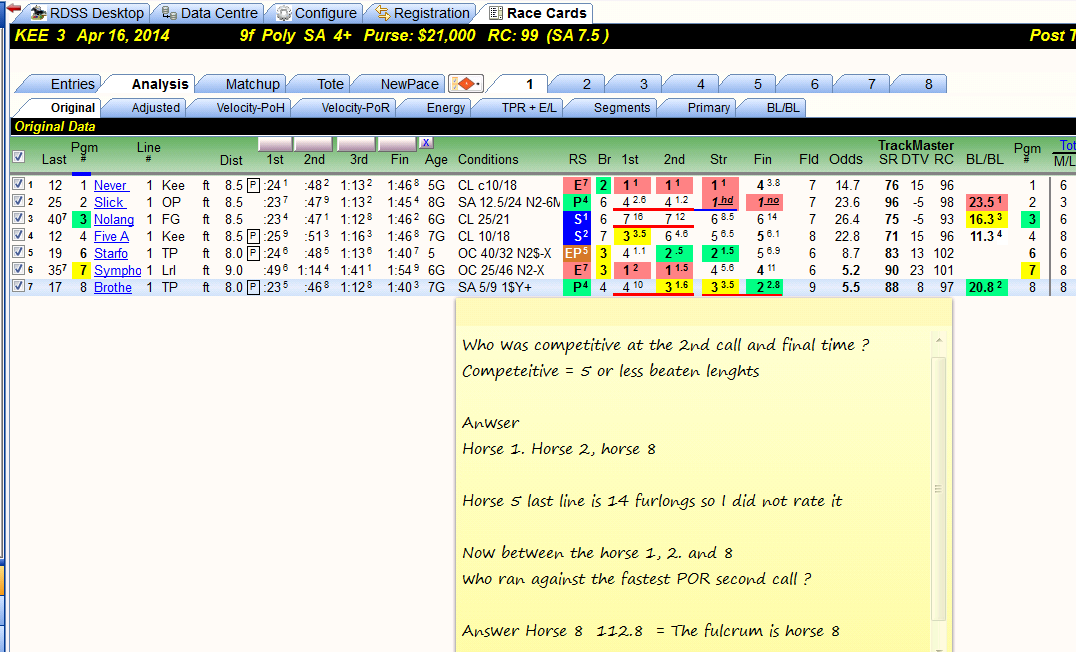This screenshot has width=1076, height=652.
Task: Open the Starfo horse link
Action: pyautogui.click(x=110, y=253)
